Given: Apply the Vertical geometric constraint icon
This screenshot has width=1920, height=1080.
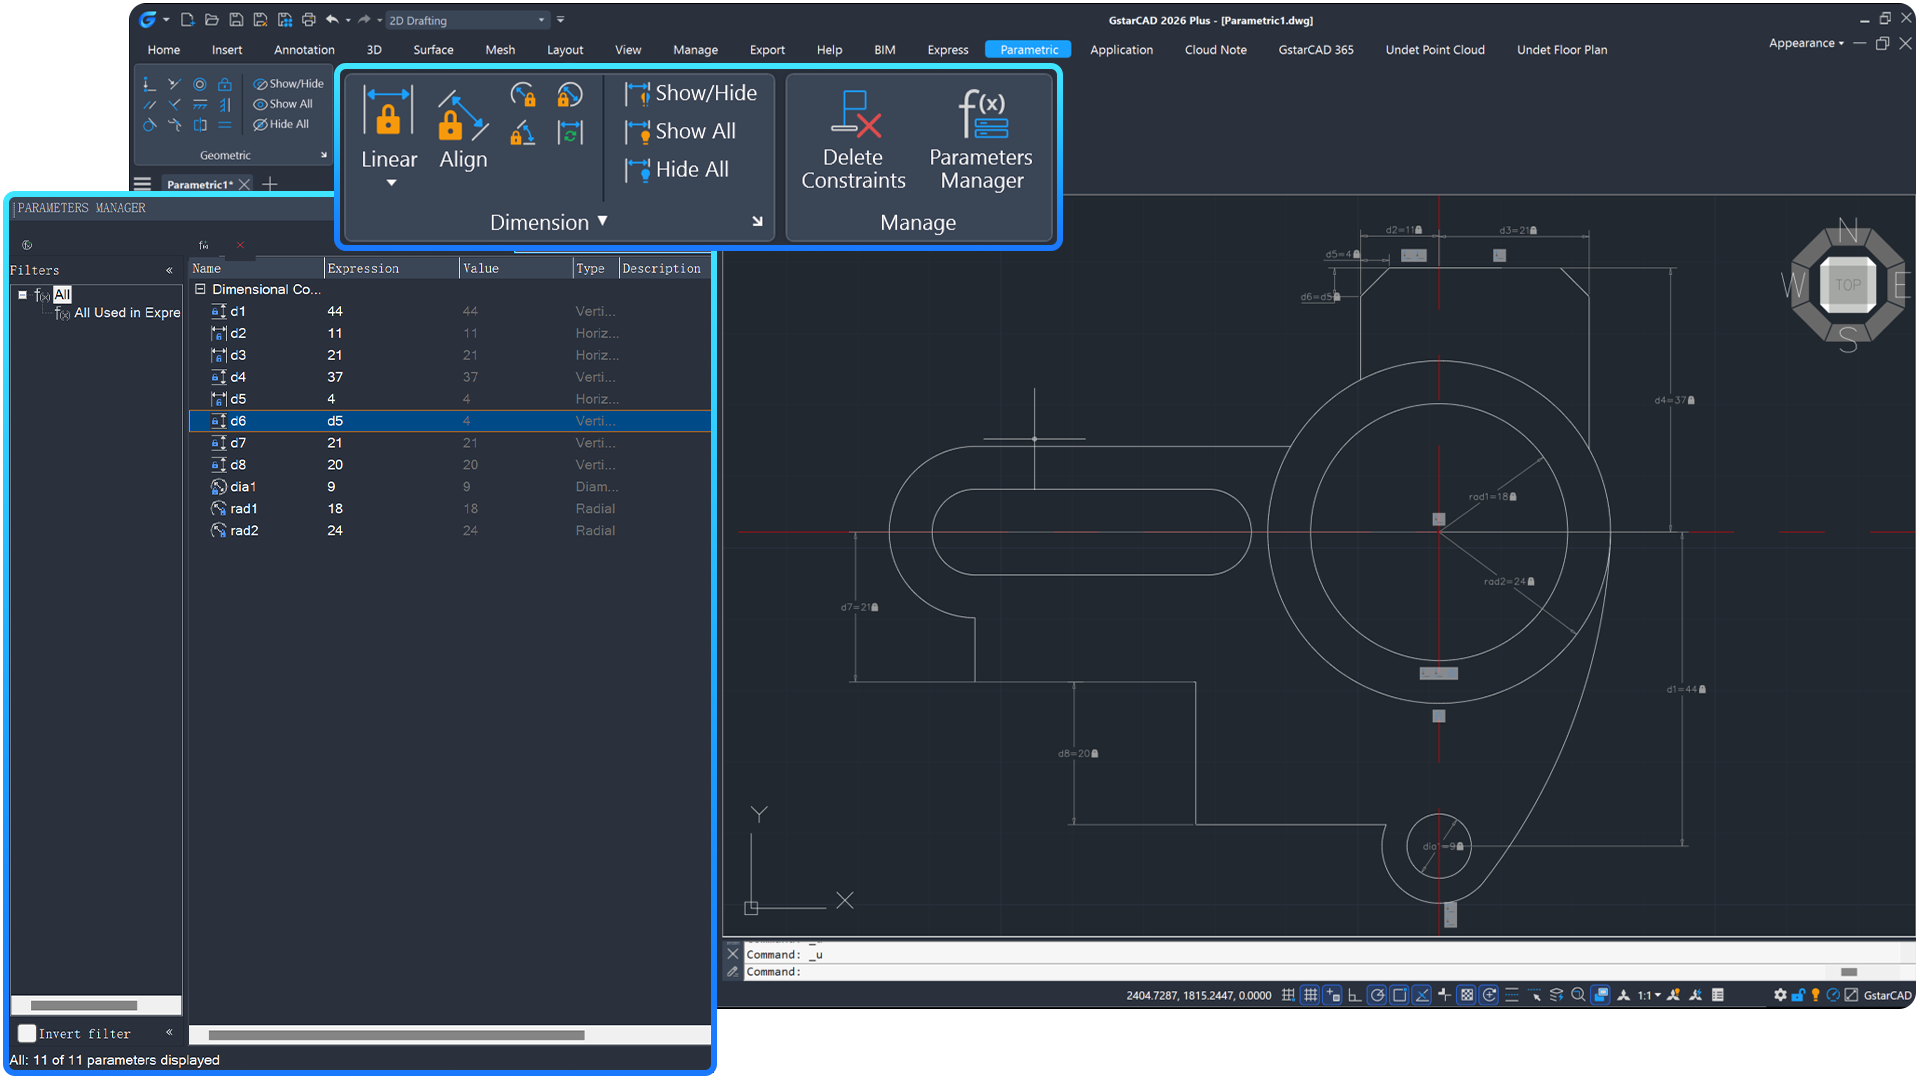Looking at the screenshot, I should 225,104.
